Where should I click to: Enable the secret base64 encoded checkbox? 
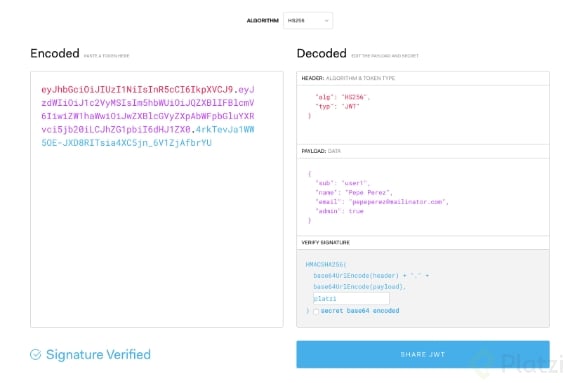(x=316, y=311)
